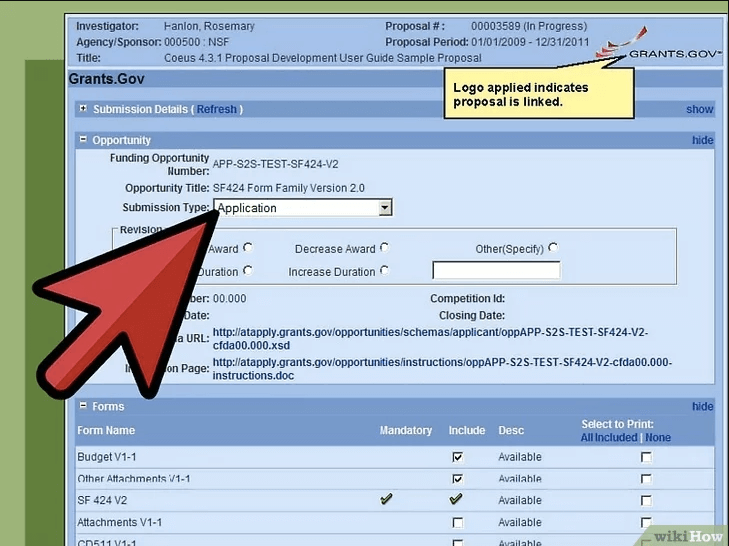Click All Included under Select to Print
Viewport: 729px width, 546px height.
608,437
